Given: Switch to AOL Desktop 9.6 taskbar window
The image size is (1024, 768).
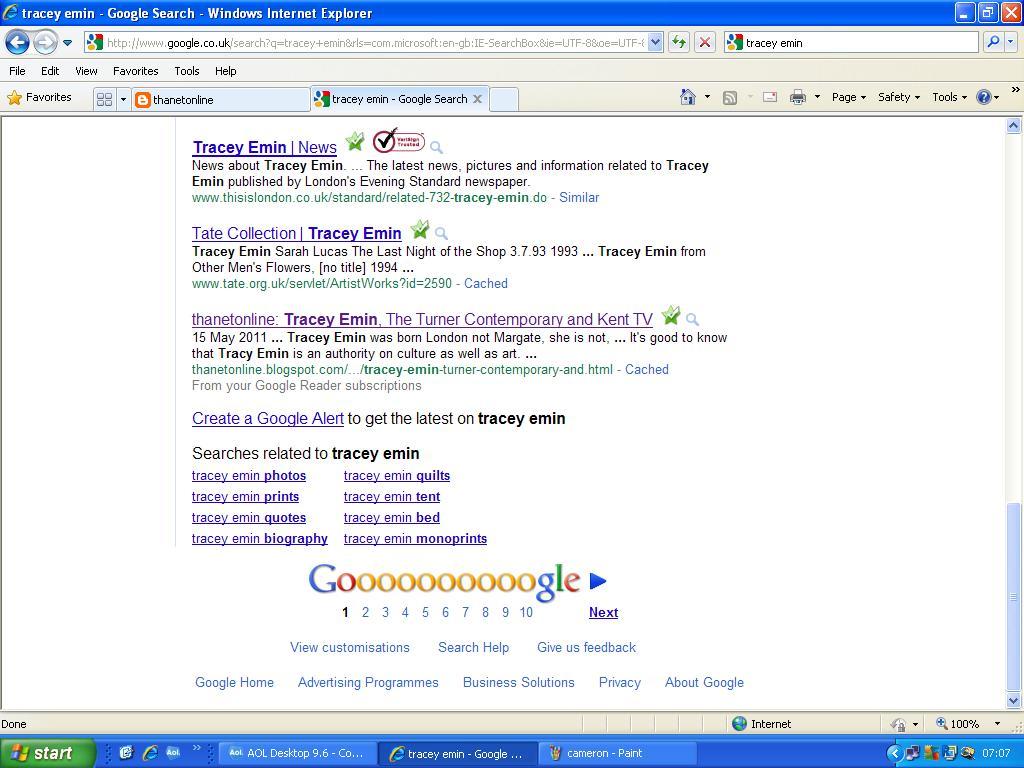Looking at the screenshot, I should pos(297,753).
